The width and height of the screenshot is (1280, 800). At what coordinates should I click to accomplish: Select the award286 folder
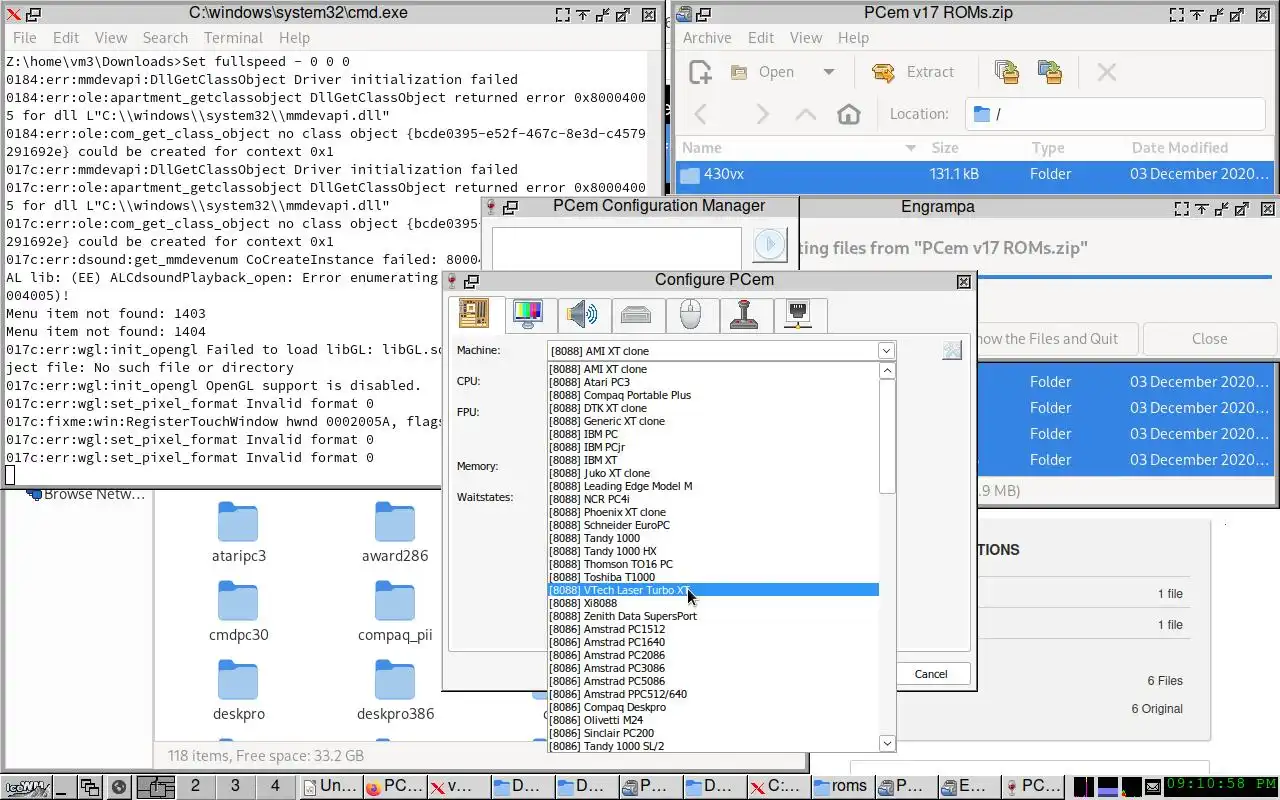pos(395,534)
